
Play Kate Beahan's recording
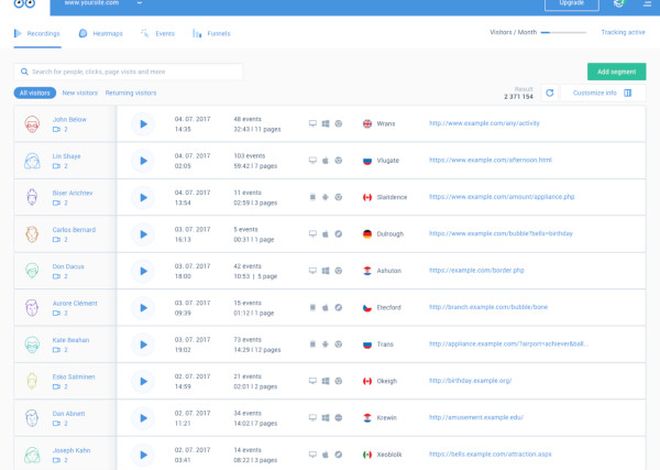tap(143, 345)
